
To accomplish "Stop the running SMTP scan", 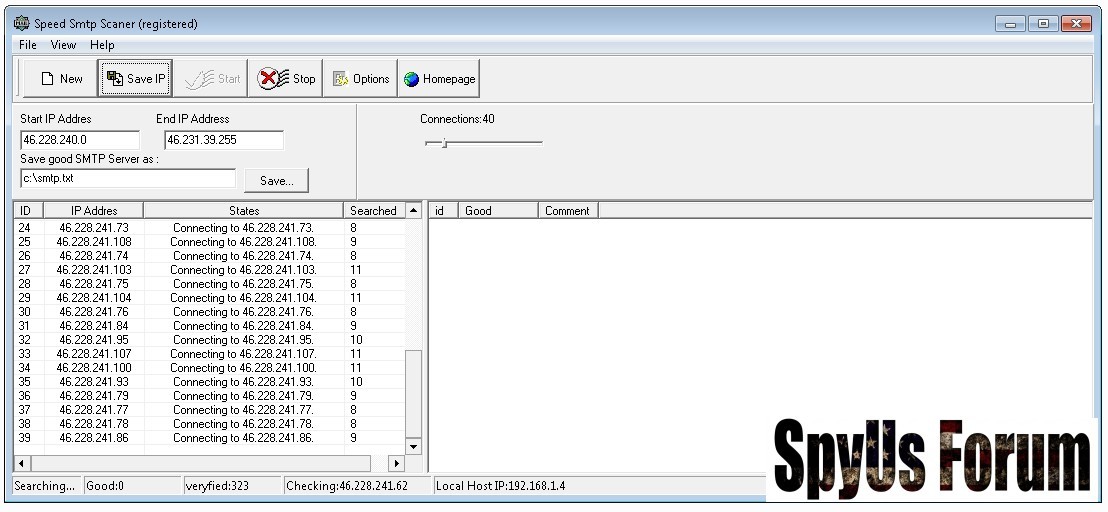I will (x=286, y=79).
